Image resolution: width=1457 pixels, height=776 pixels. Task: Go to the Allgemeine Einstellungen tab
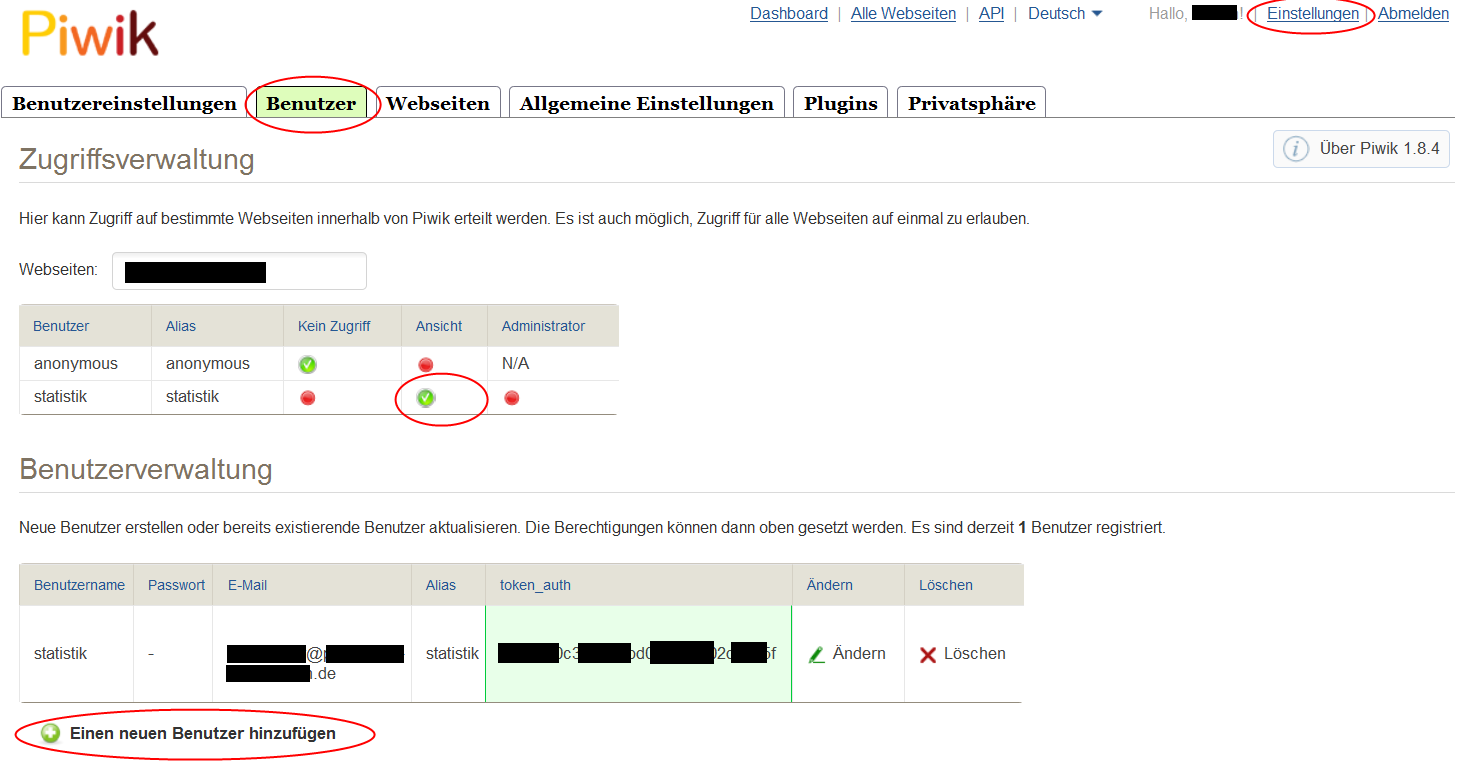coord(646,103)
